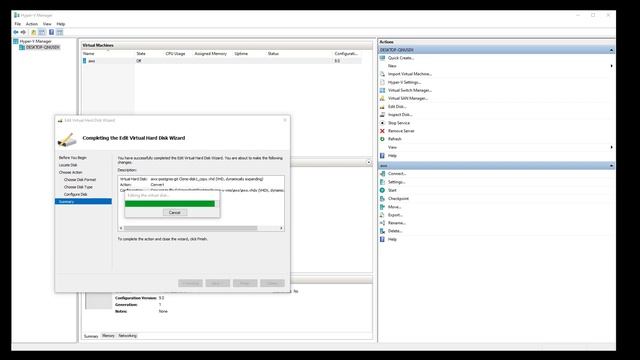Select the Choose Action wizard step
640x360 pixels.
pyautogui.click(x=71, y=172)
